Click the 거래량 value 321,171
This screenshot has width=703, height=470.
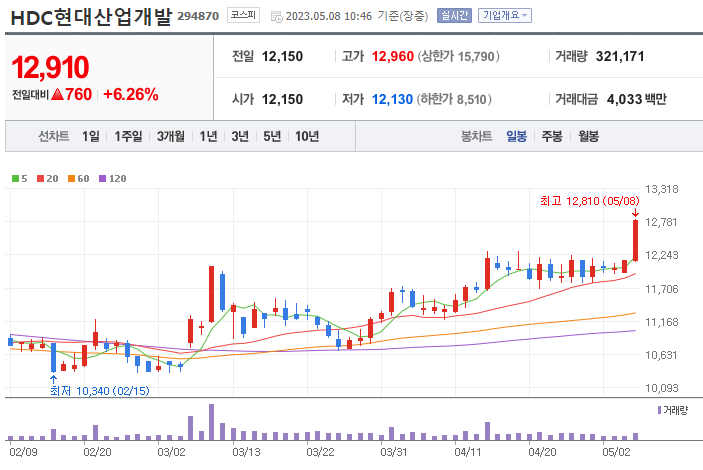coord(620,57)
